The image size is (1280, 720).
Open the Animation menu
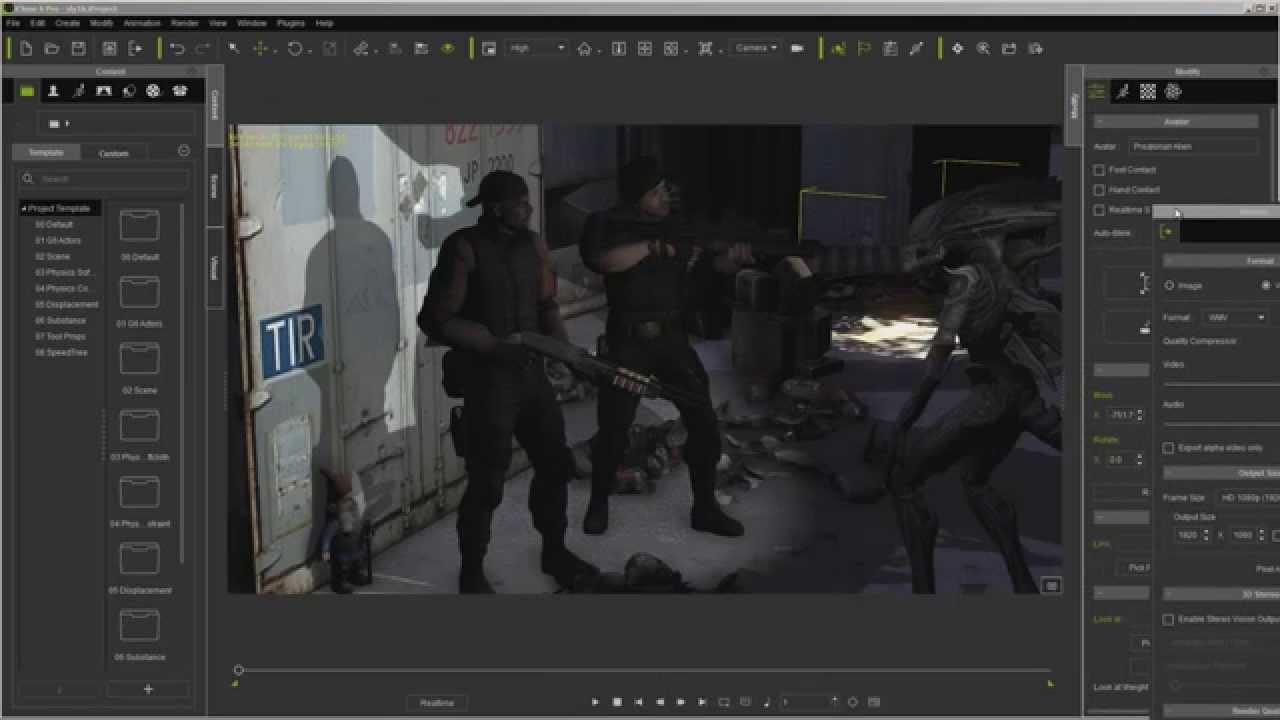pyautogui.click(x=142, y=22)
